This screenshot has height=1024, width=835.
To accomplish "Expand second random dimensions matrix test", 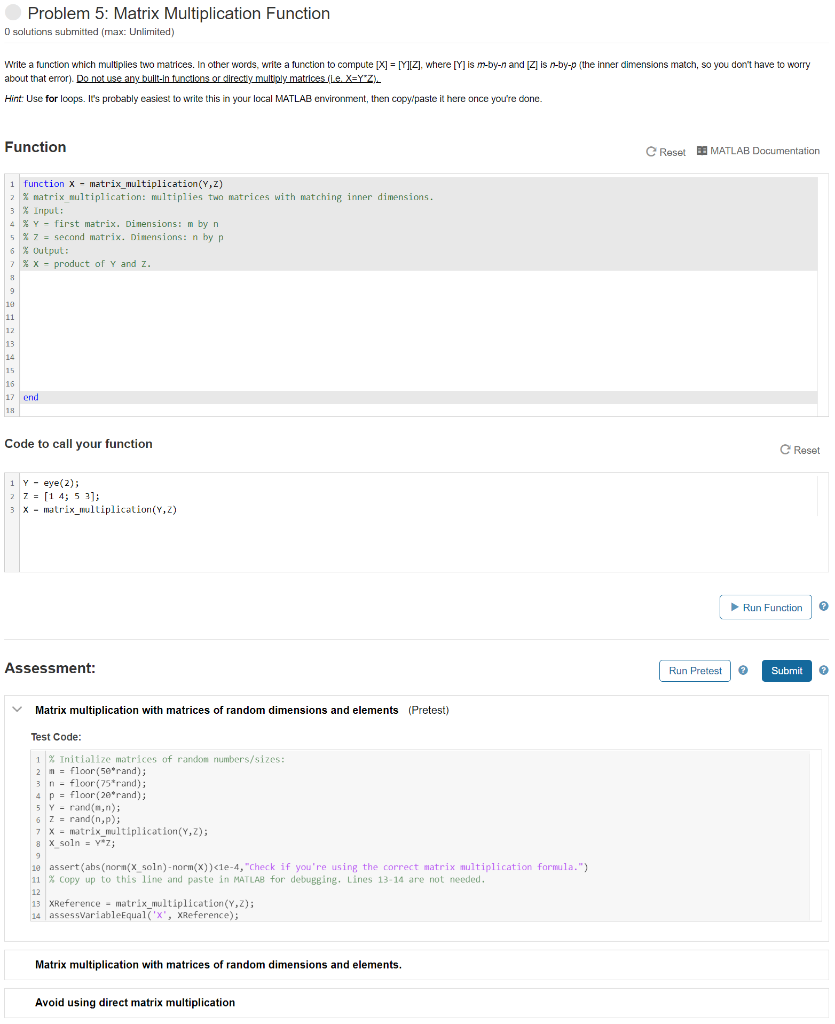I will [x=218, y=965].
